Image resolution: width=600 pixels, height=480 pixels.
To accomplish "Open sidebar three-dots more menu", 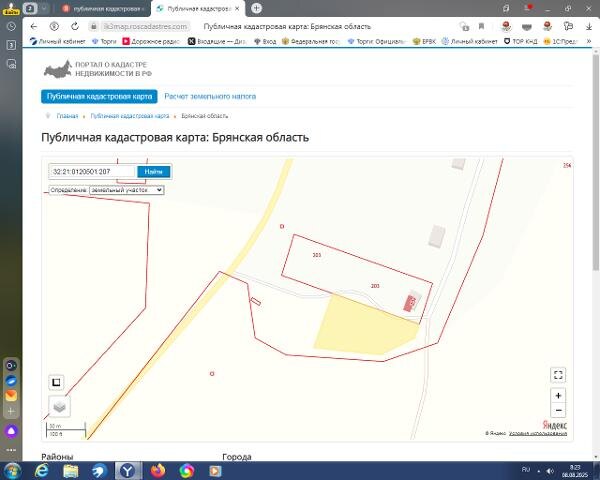I will pos(11,450).
